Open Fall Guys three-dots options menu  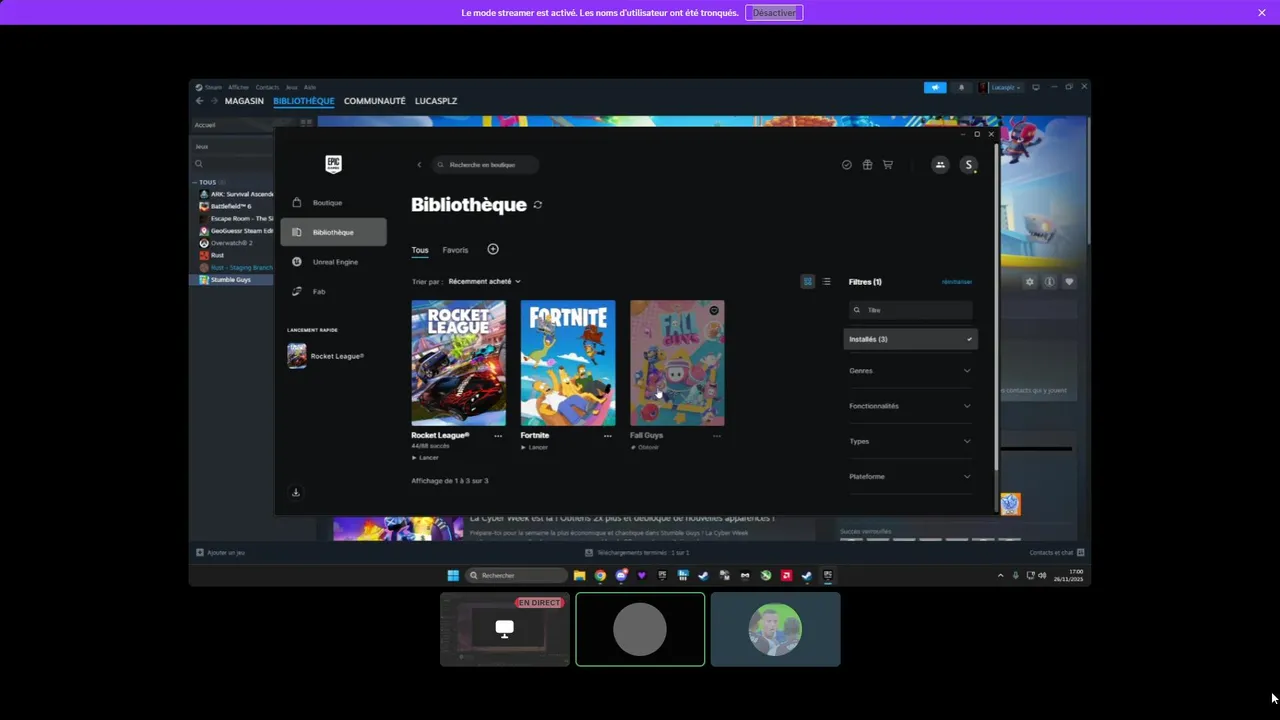coord(716,436)
